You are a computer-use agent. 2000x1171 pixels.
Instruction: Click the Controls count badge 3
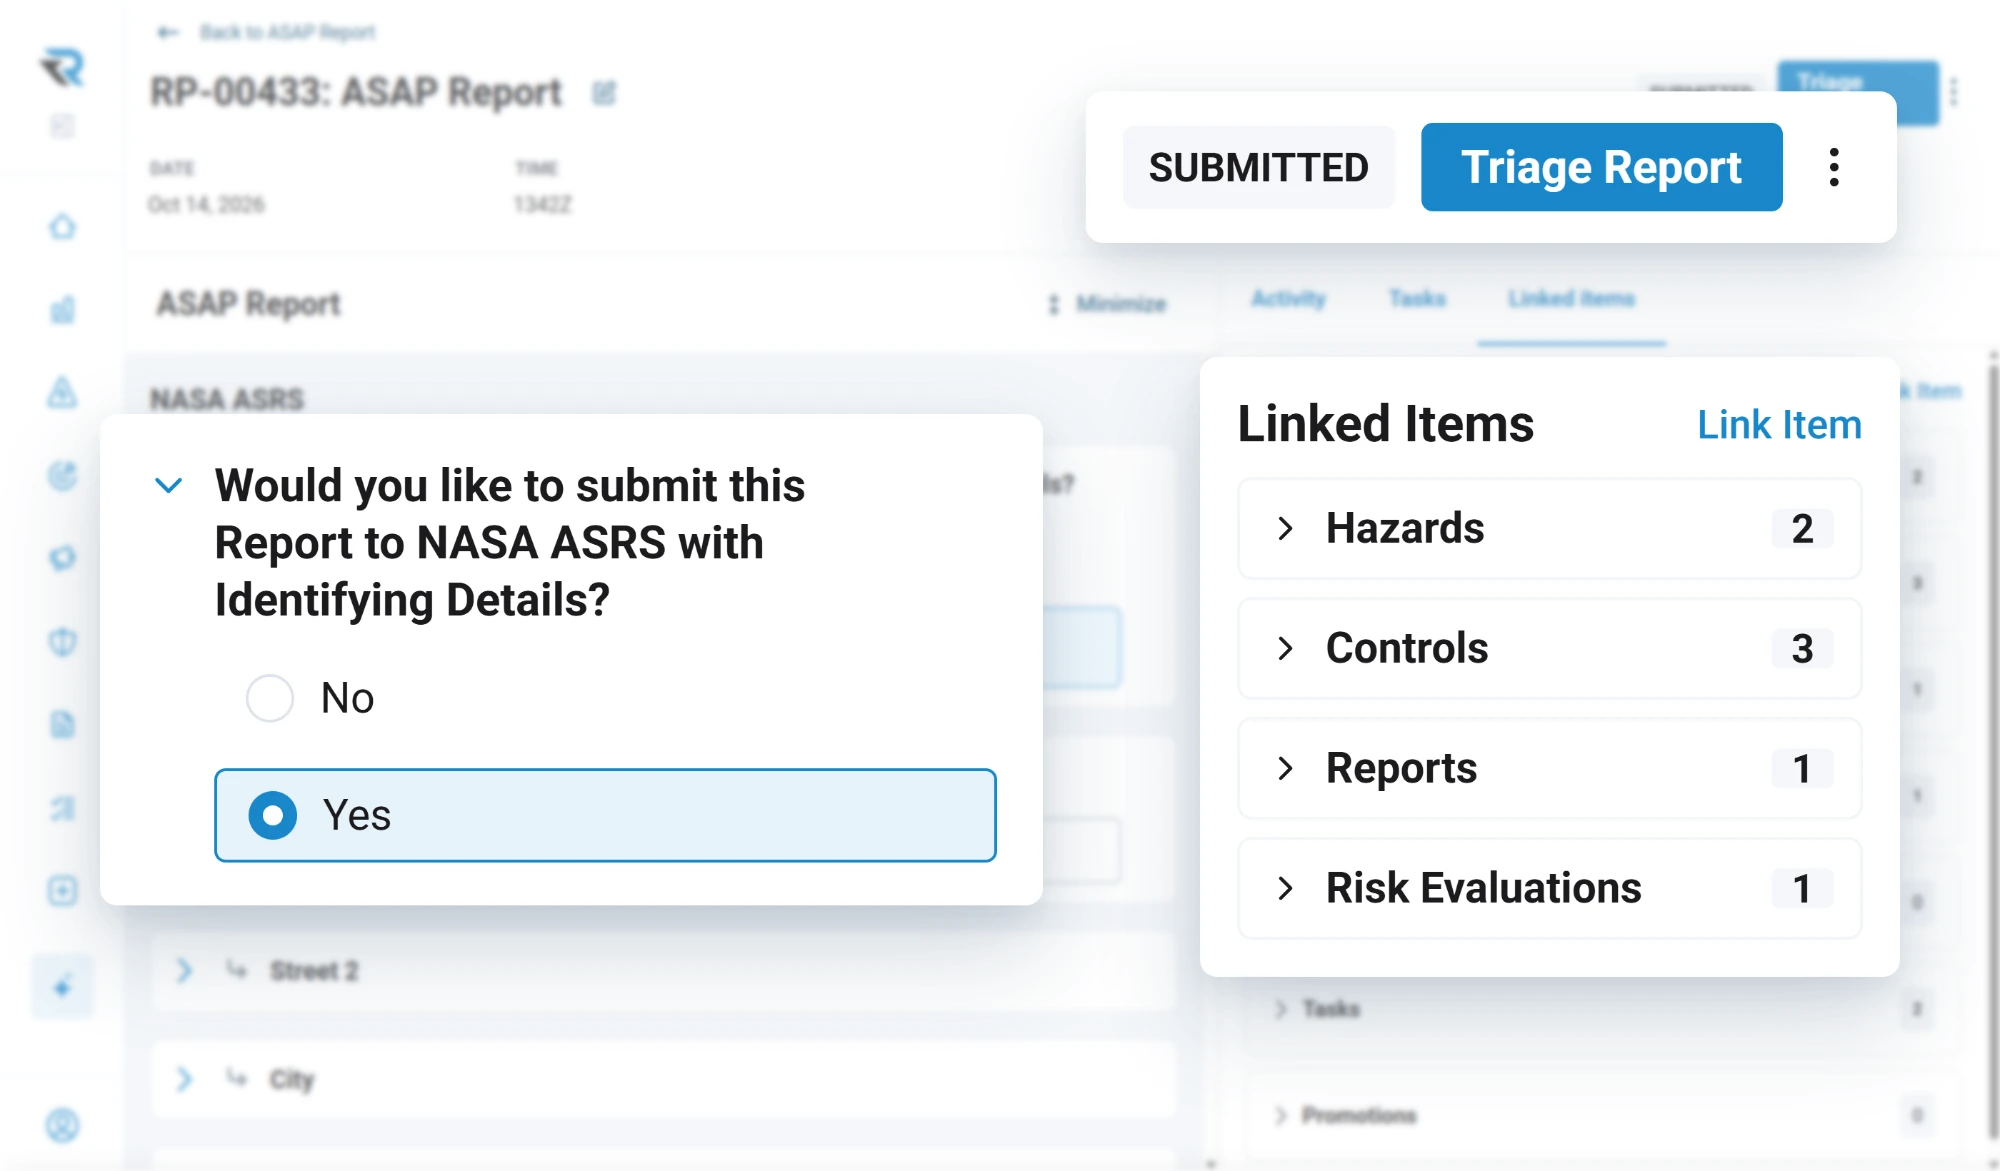click(1802, 648)
